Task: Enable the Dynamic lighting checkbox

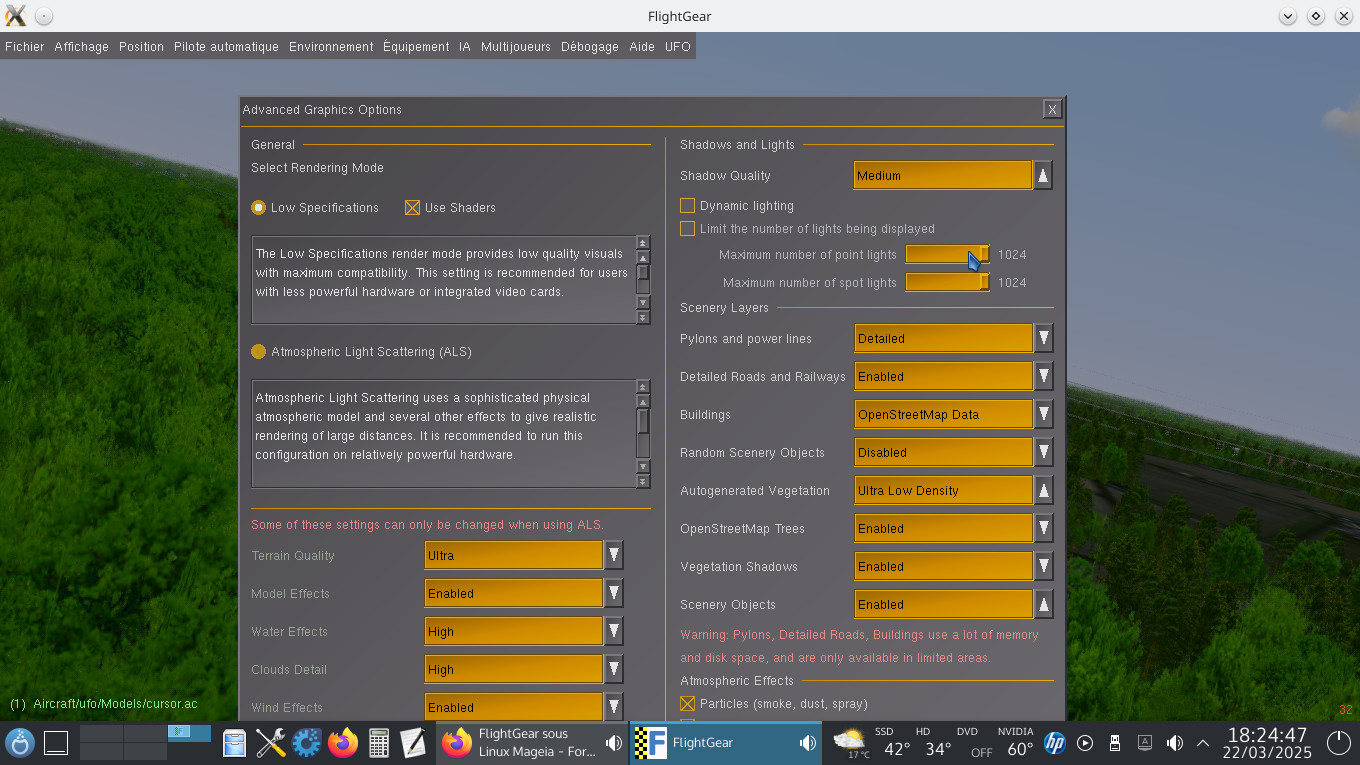Action: click(687, 206)
